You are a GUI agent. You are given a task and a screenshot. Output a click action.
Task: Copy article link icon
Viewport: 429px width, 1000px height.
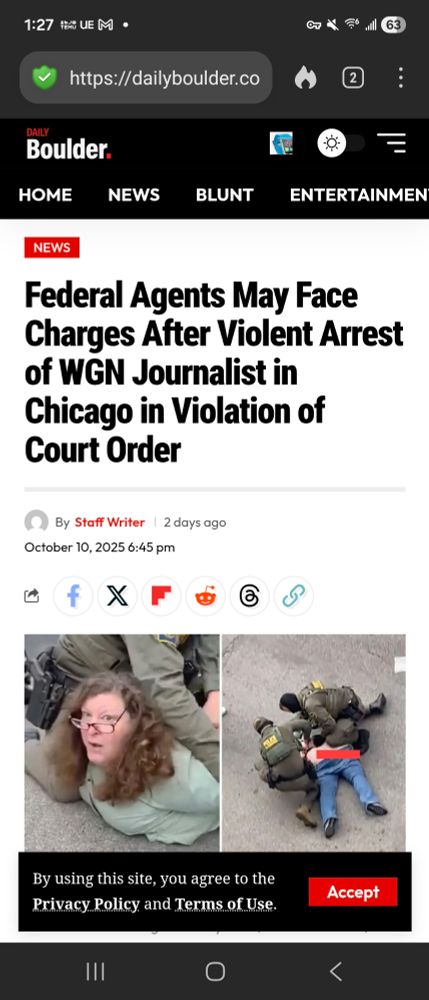point(293,596)
